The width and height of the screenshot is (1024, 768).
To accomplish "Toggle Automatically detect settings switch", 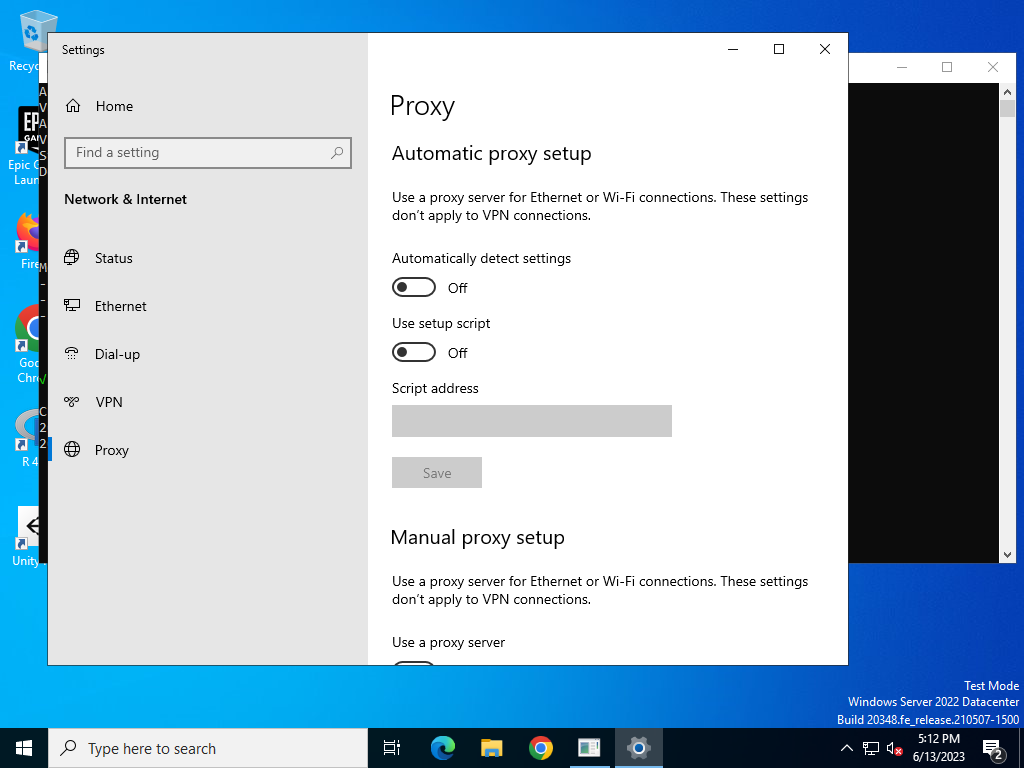I will (x=414, y=287).
